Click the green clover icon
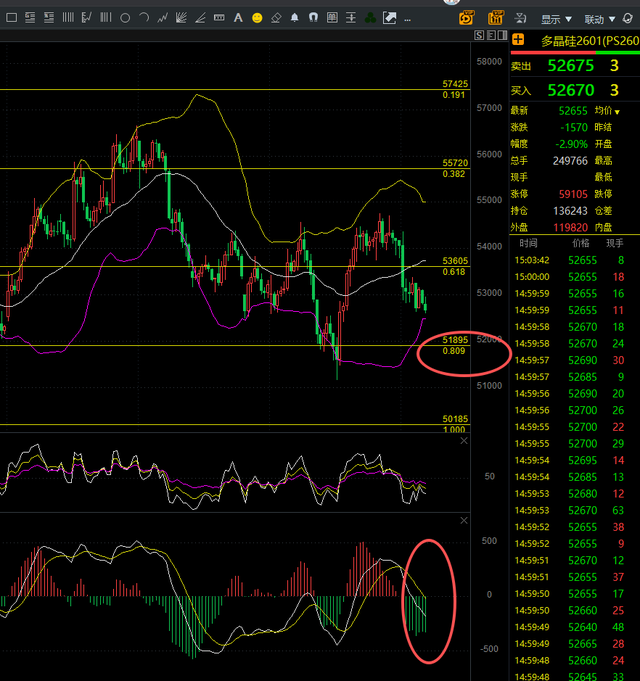The height and width of the screenshot is (681, 640). 370,18
